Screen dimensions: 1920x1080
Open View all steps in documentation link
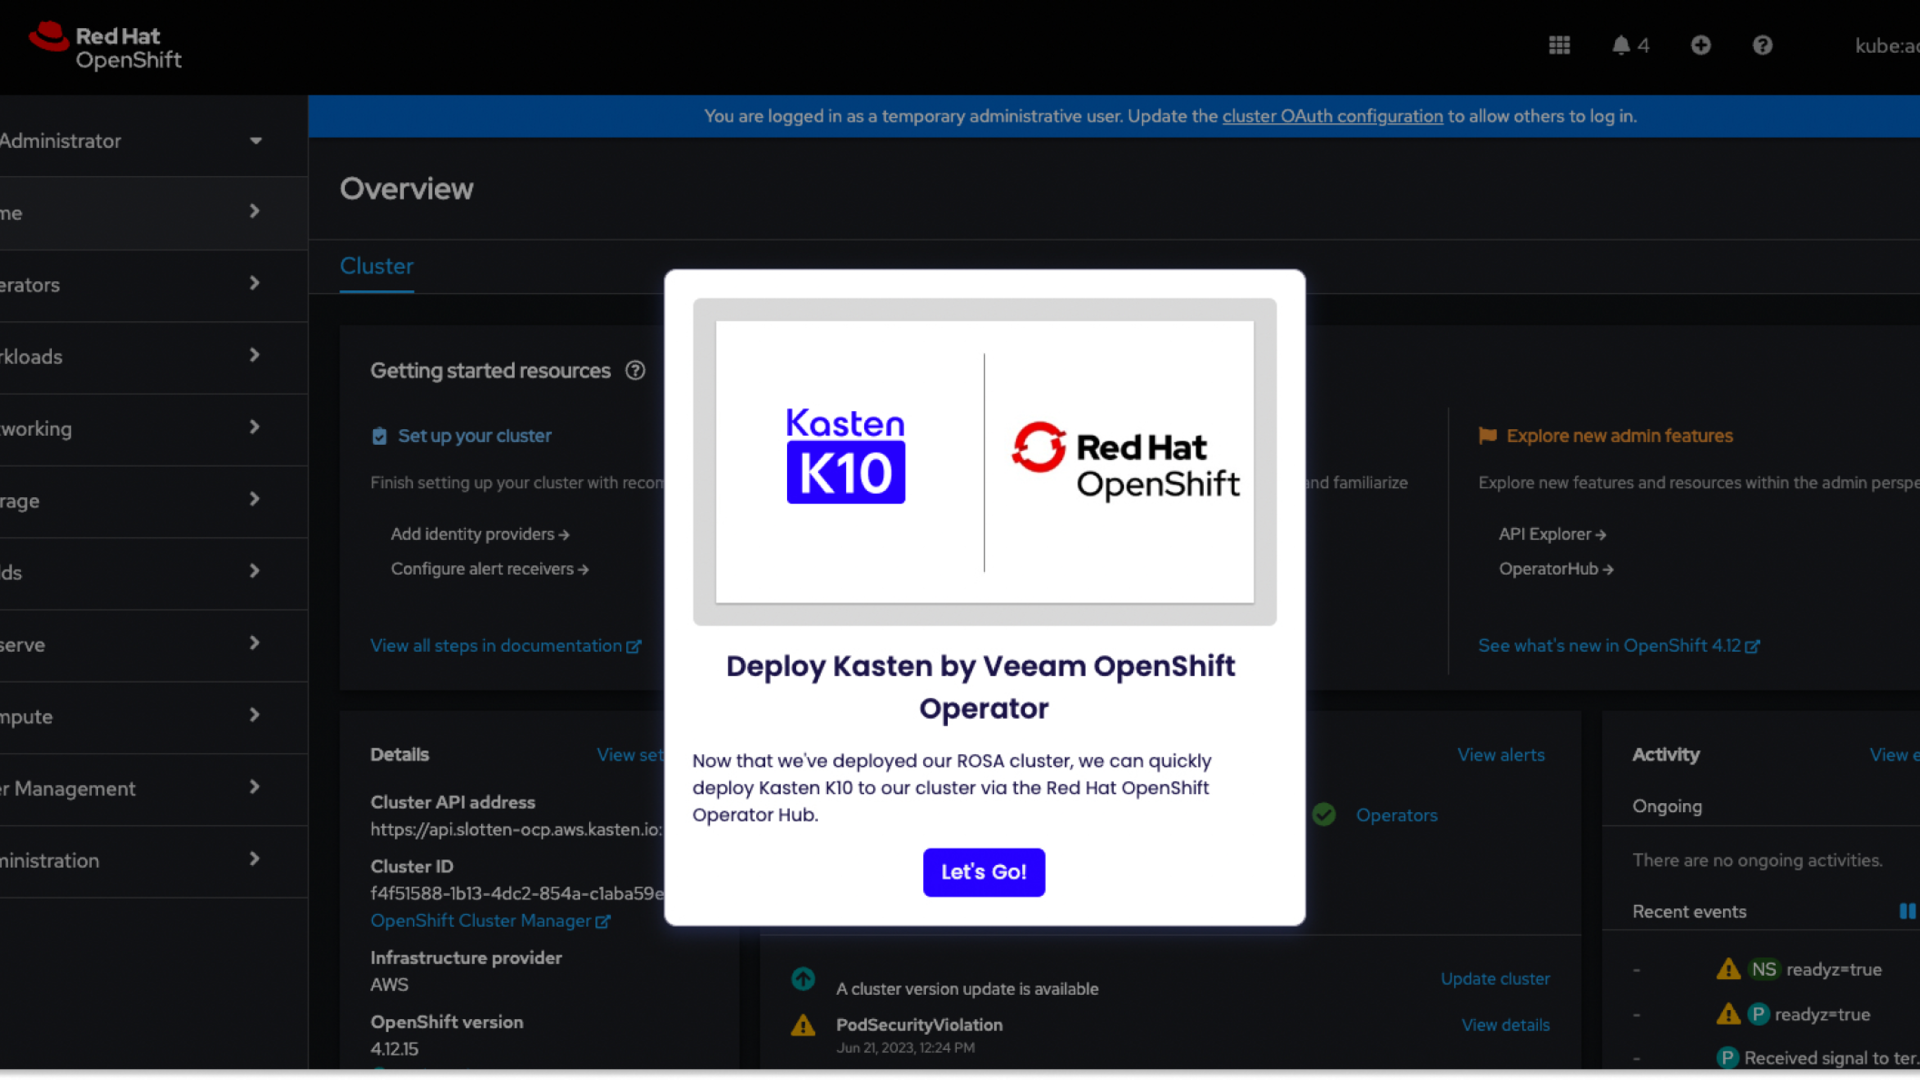coord(506,646)
